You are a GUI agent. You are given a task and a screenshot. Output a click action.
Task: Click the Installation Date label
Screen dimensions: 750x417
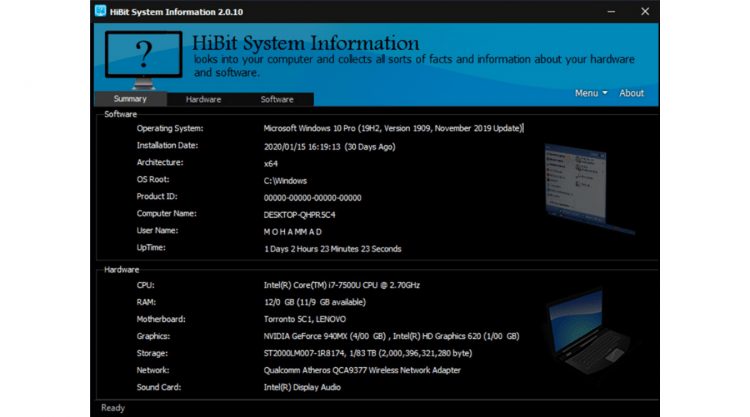(x=167, y=145)
